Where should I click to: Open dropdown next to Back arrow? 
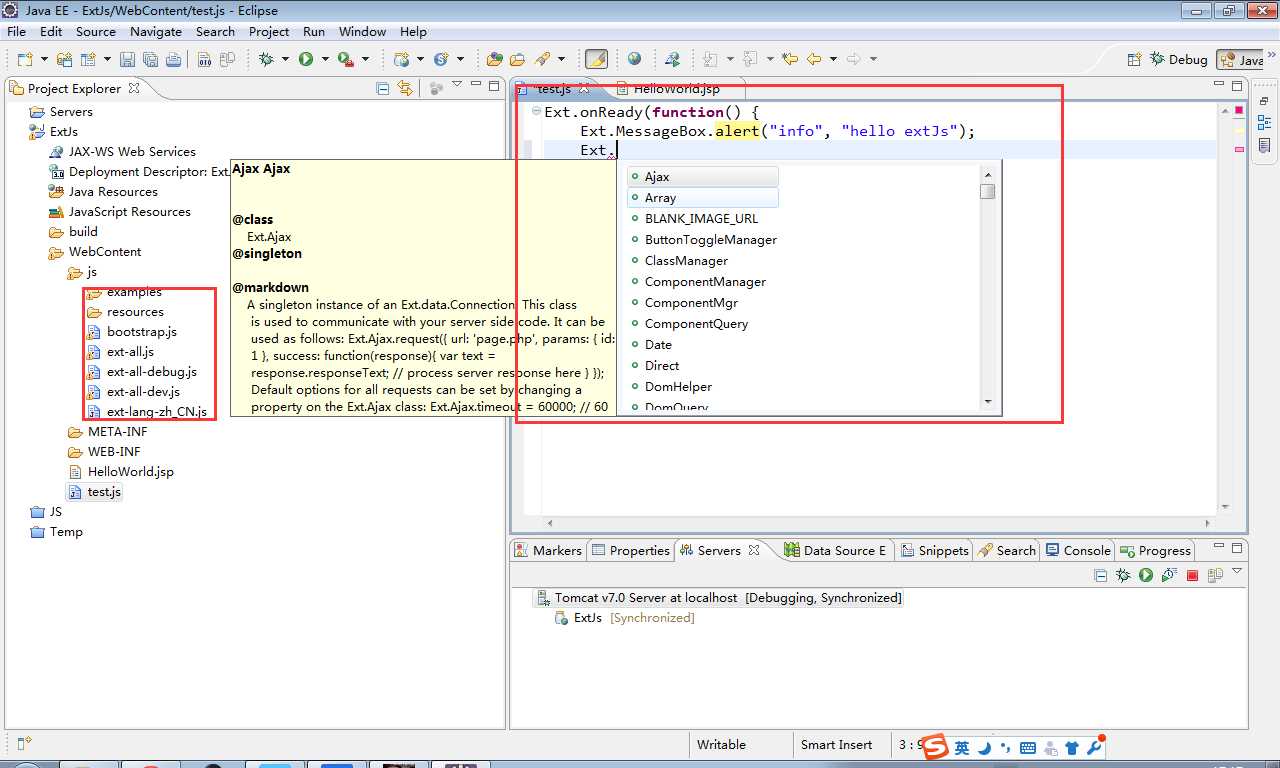[x=833, y=59]
